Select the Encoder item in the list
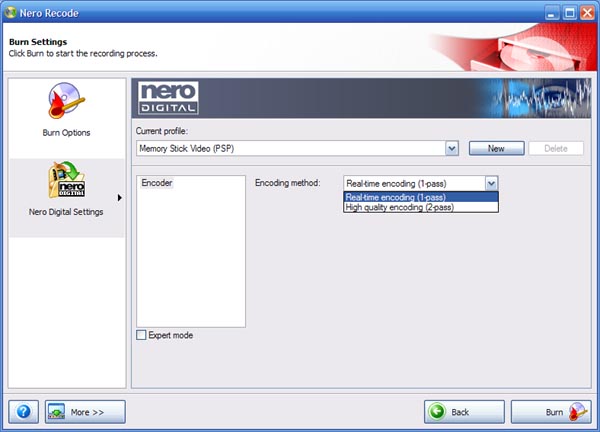 click(x=157, y=183)
